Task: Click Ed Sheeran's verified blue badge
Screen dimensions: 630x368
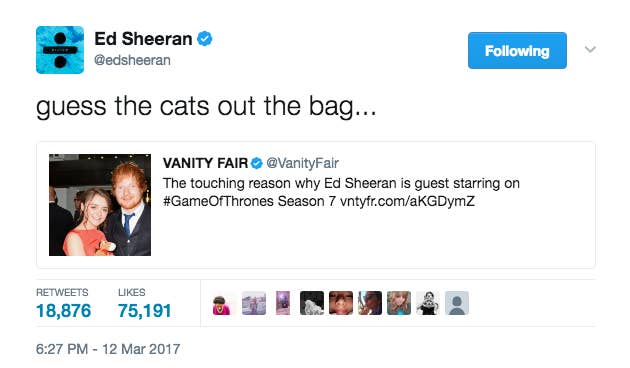Action: (x=205, y=39)
